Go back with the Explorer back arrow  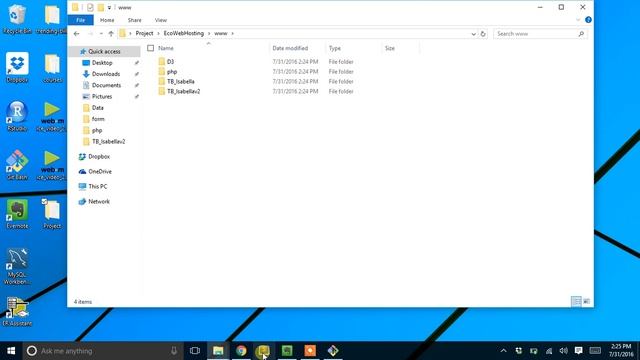pyautogui.click(x=76, y=33)
